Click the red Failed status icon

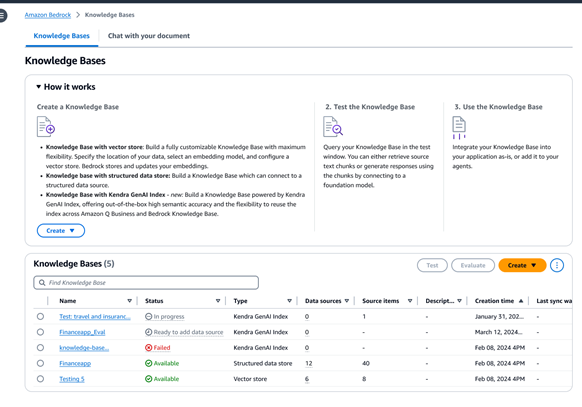click(x=148, y=348)
